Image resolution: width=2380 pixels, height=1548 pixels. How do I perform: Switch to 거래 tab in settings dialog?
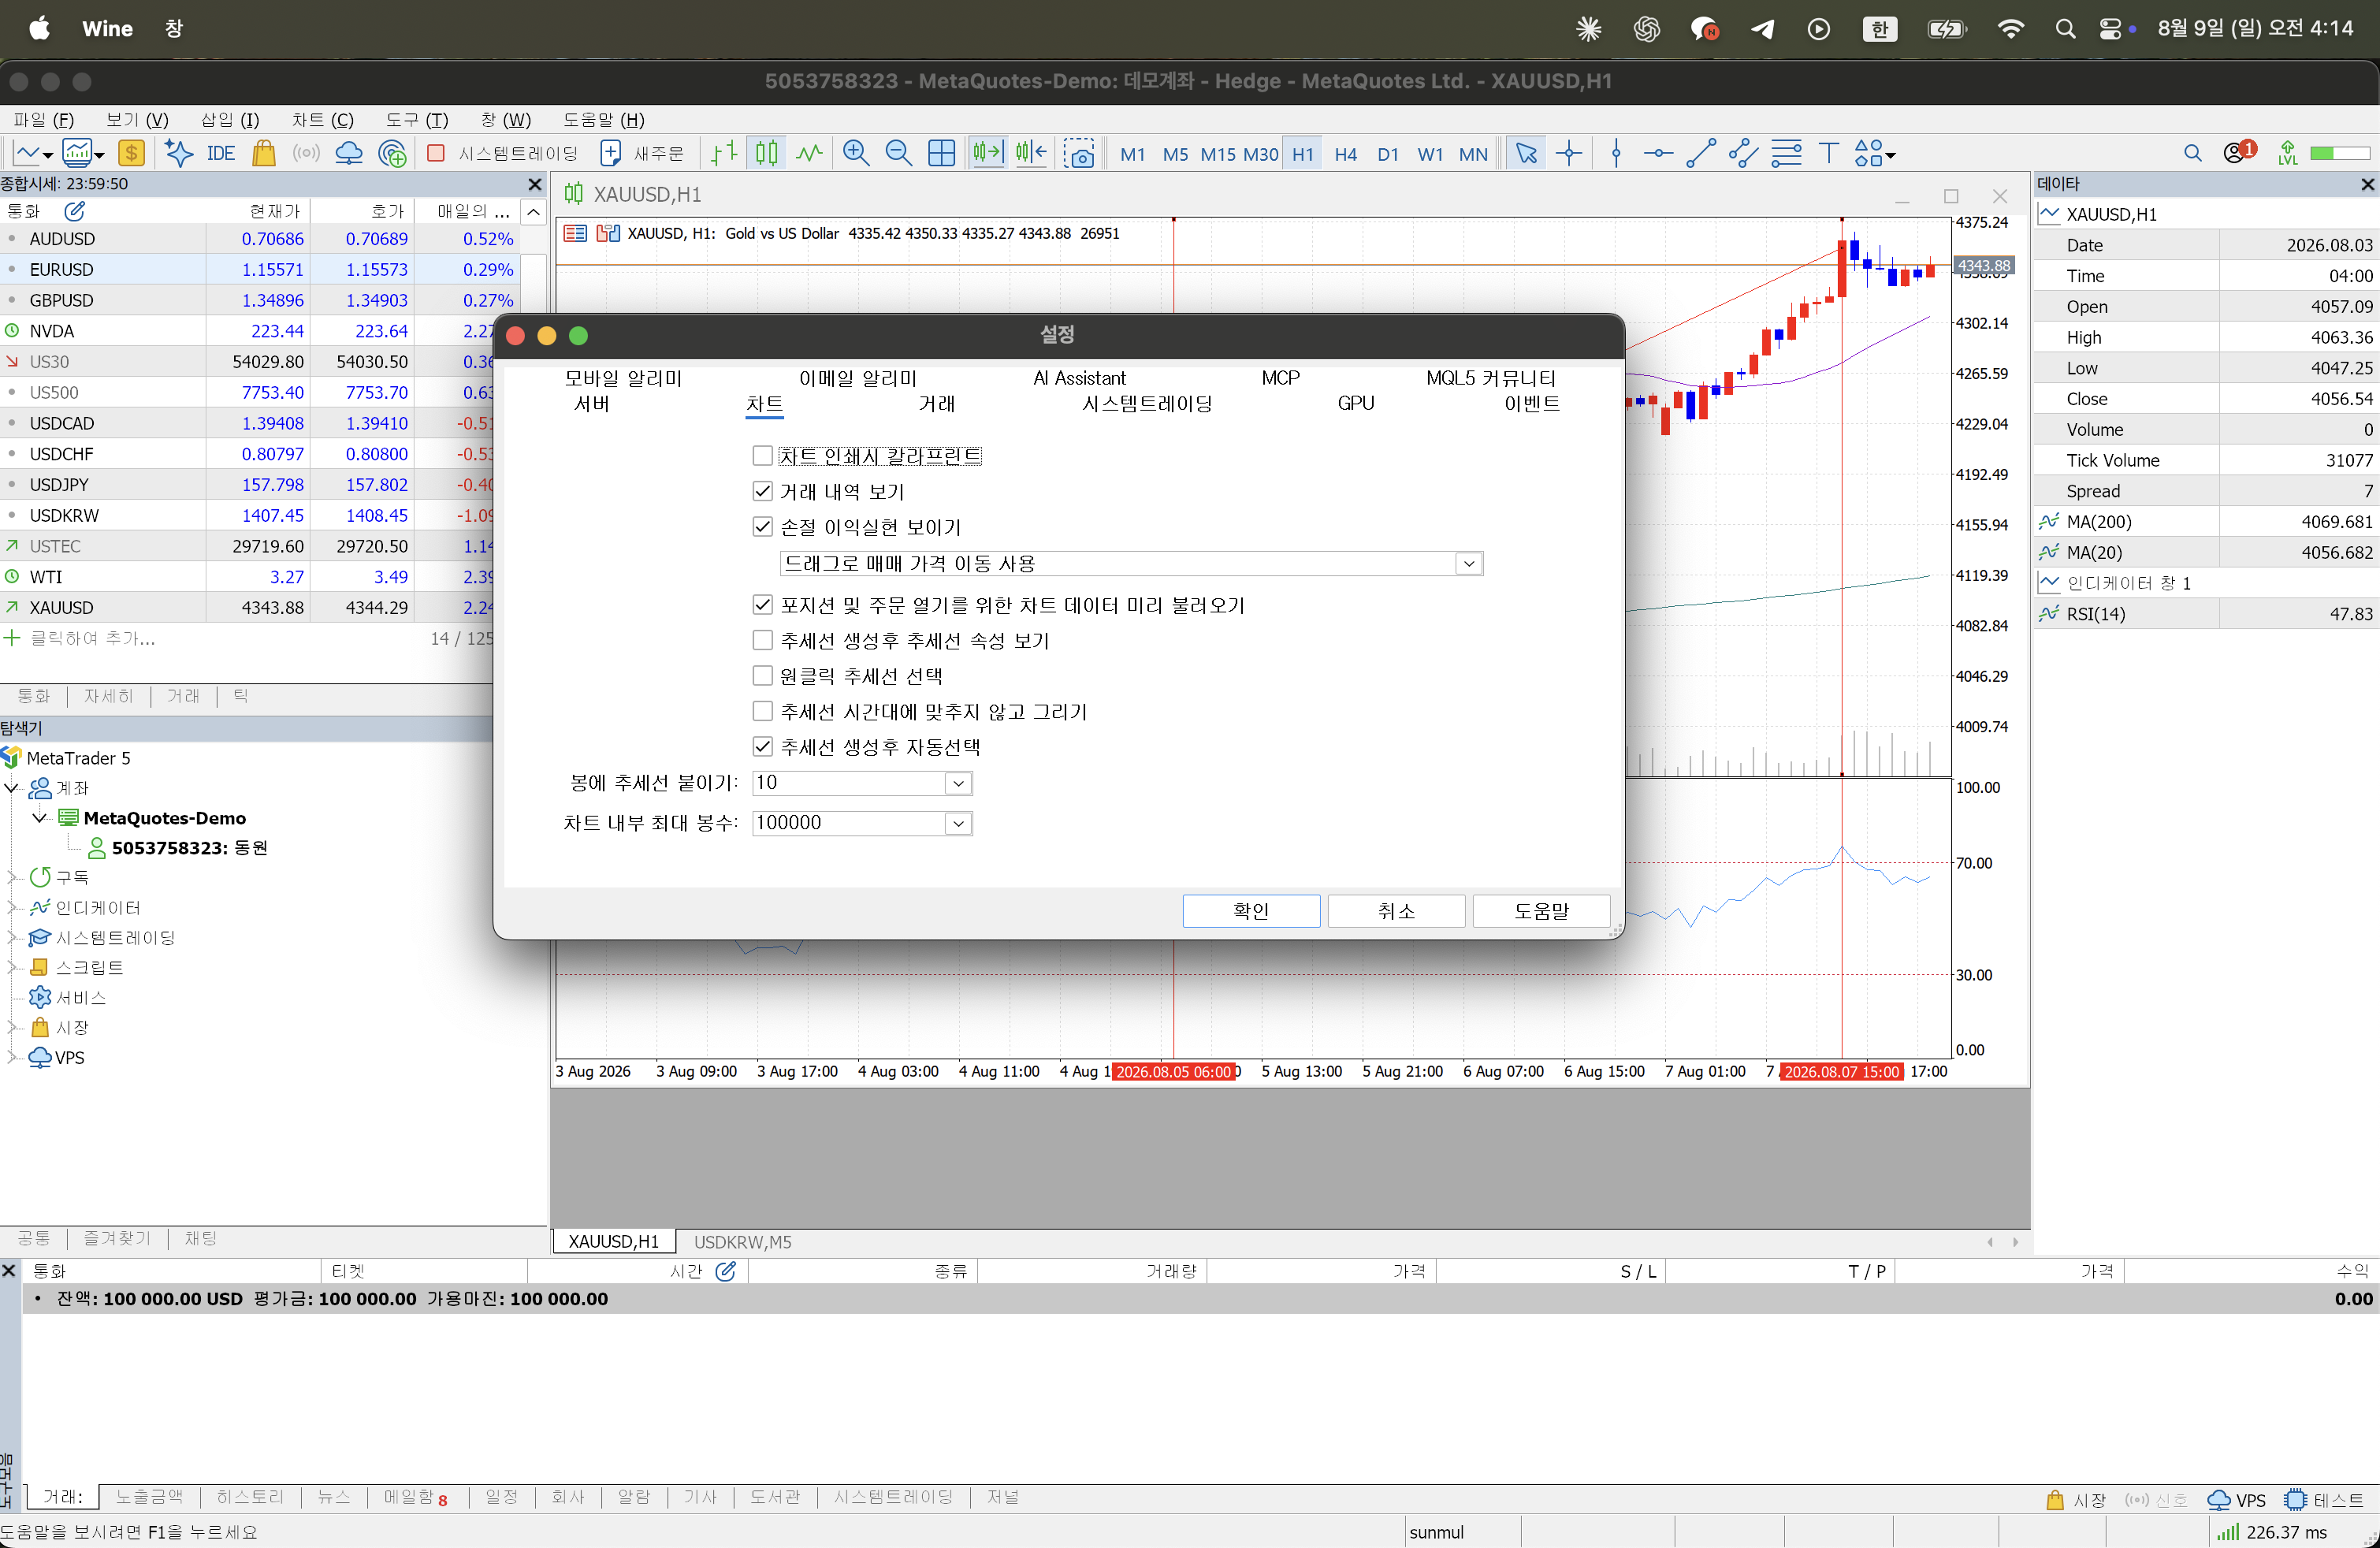point(937,404)
